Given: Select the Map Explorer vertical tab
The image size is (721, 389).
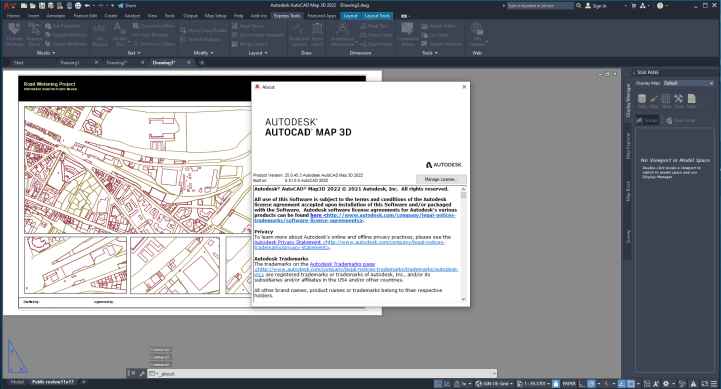Looking at the screenshot, I should coord(628,146).
